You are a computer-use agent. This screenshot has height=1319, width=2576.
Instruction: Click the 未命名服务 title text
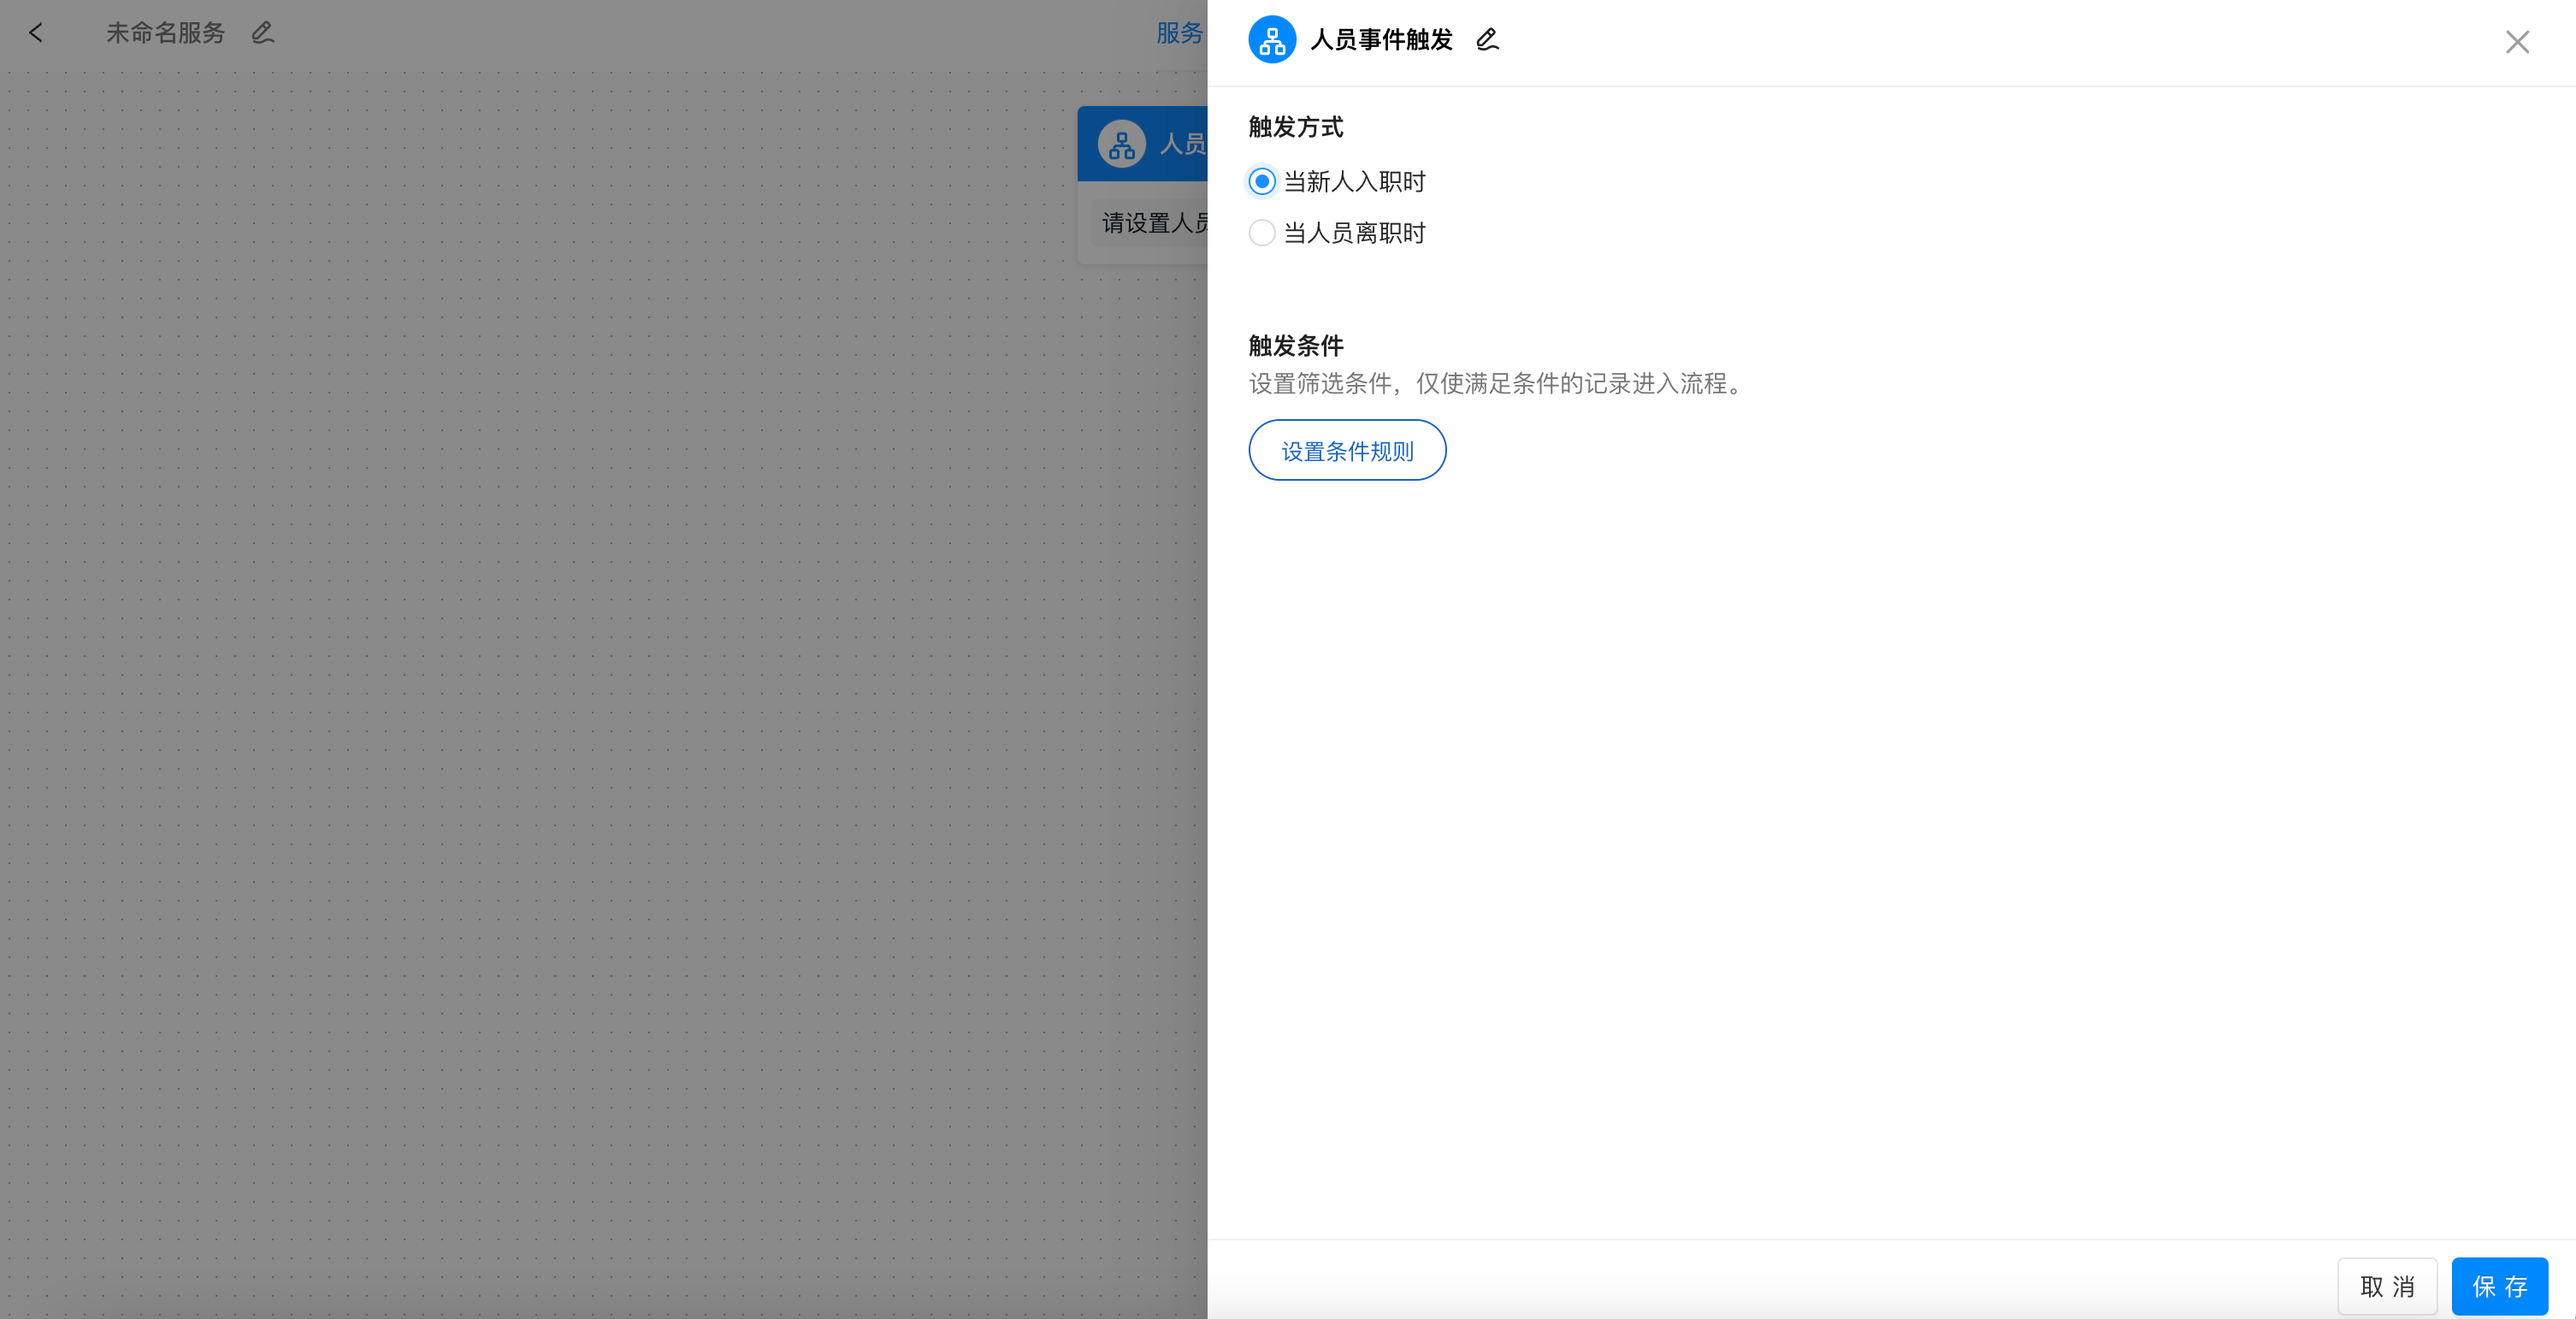165,32
